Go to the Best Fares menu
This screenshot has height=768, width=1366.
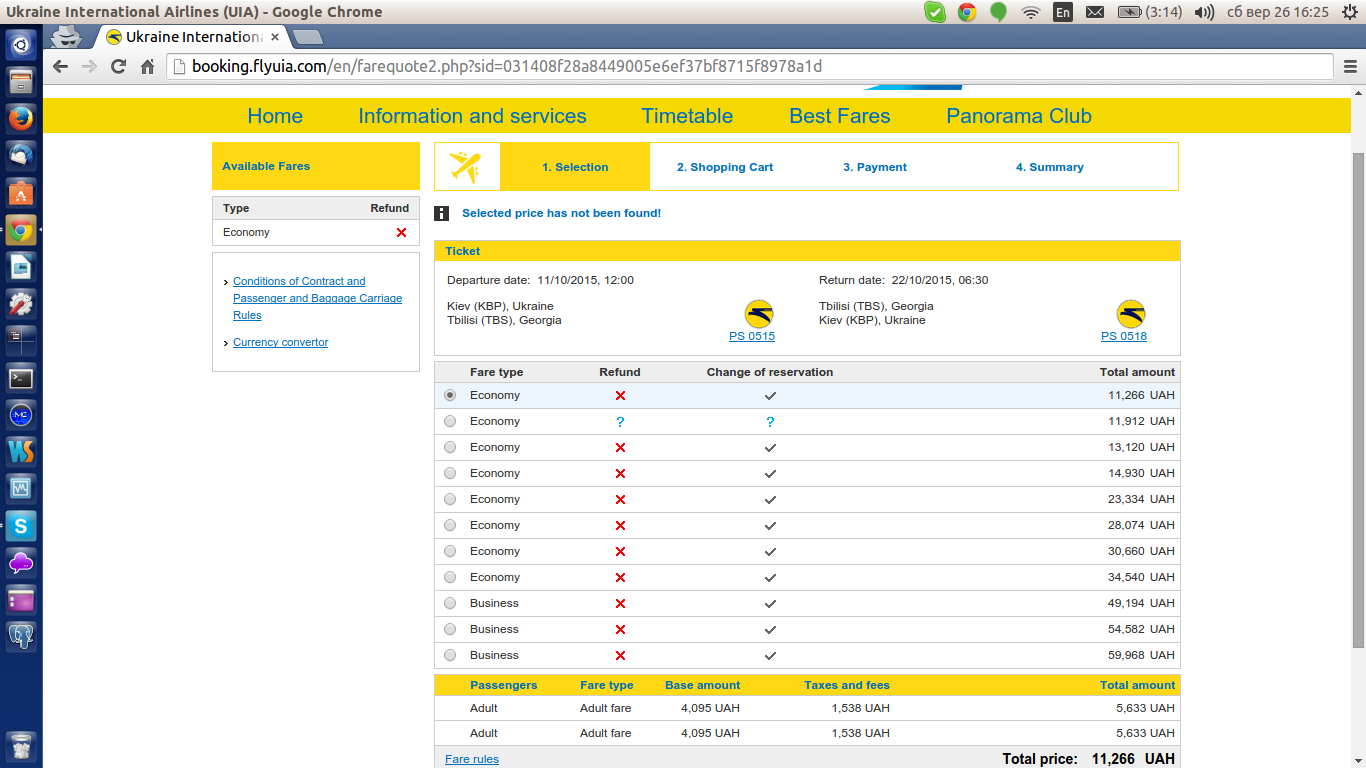(839, 116)
